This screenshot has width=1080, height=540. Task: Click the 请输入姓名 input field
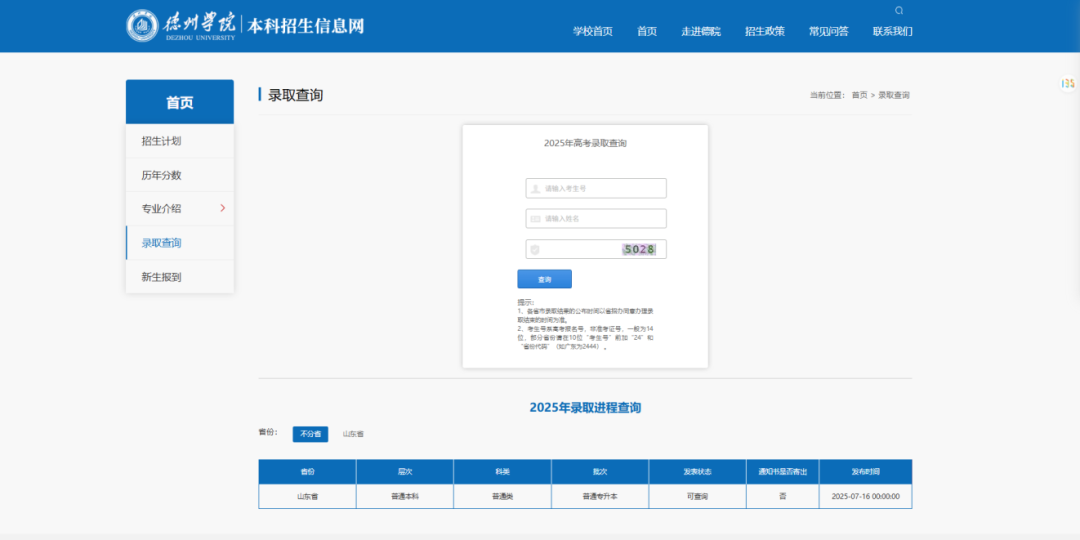click(x=596, y=218)
